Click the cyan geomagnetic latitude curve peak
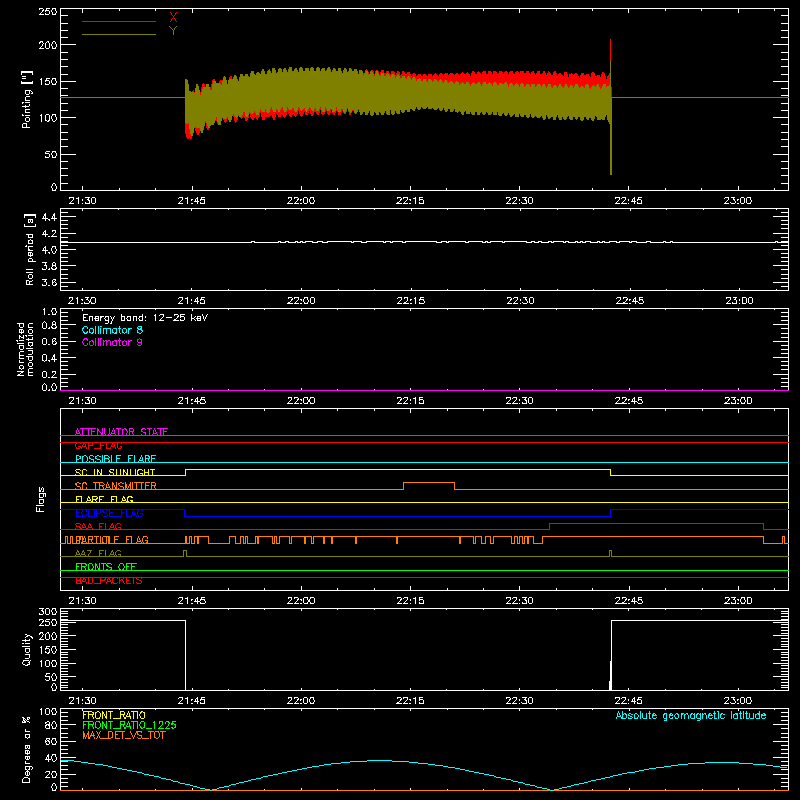Viewport: 800px width, 800px height. coord(377,761)
